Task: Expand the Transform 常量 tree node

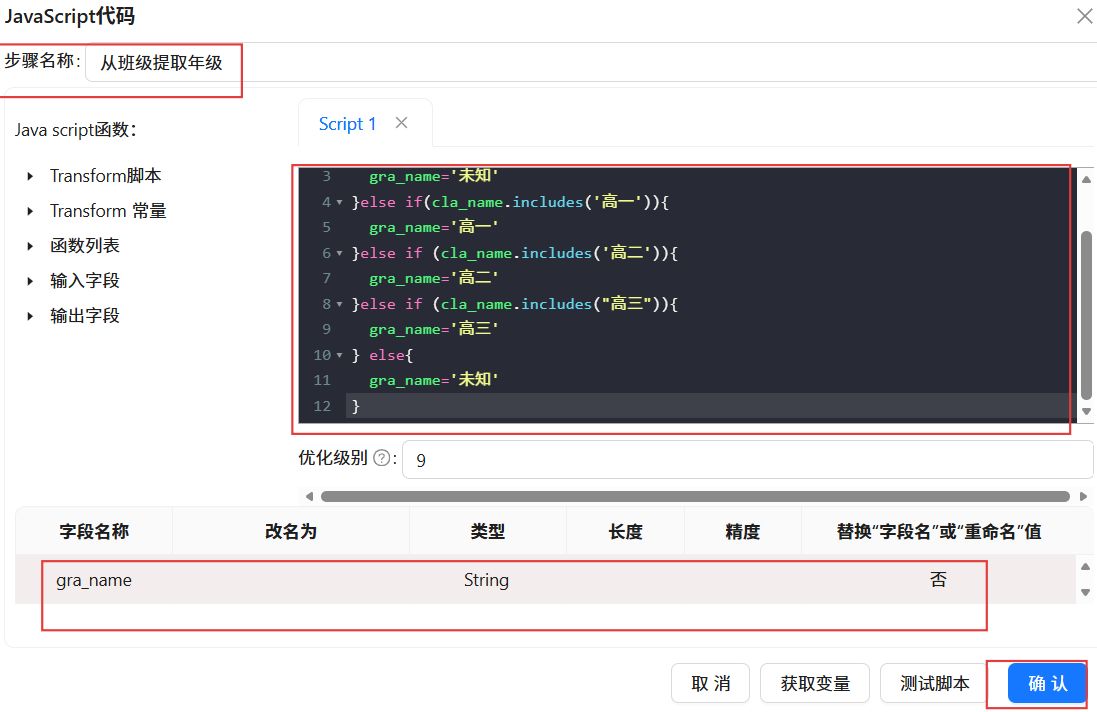Action: tap(30, 211)
